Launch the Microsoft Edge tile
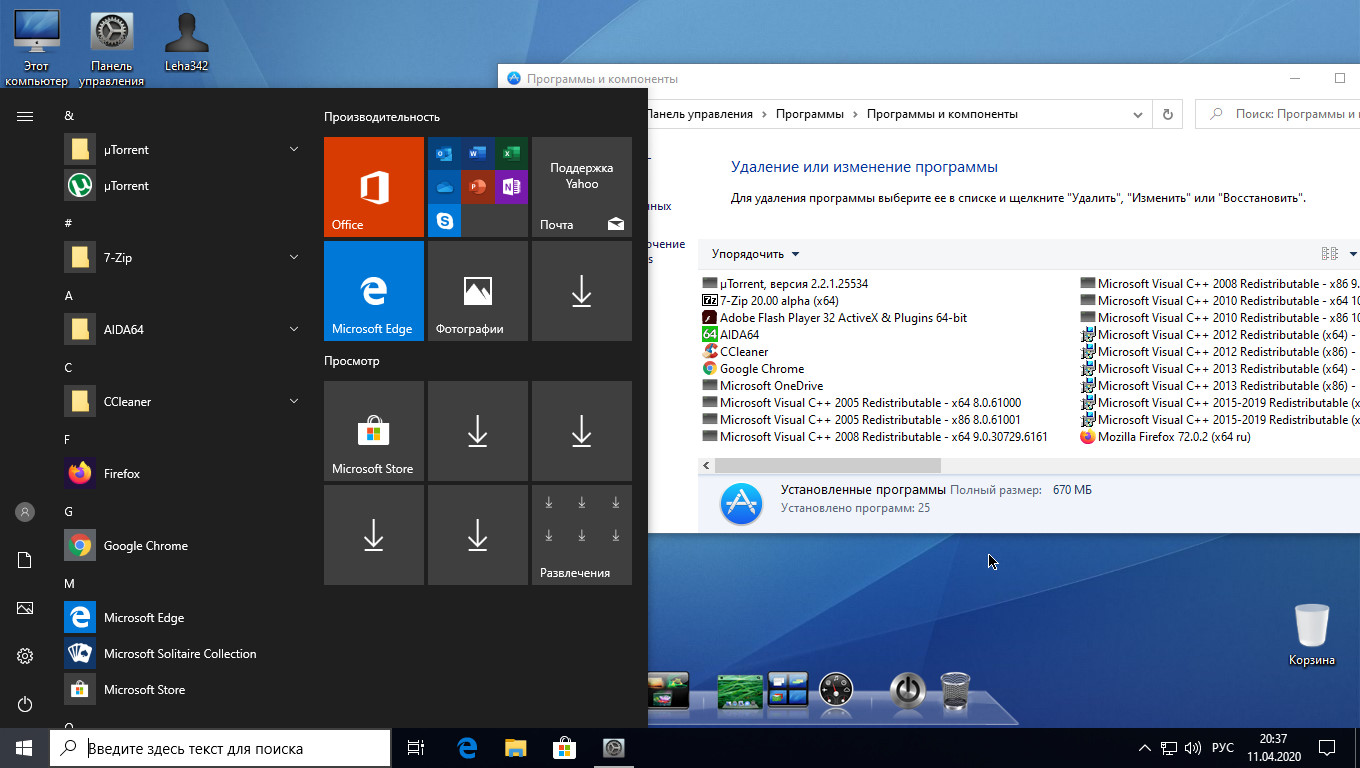Viewport: 1360px width, 768px height. (374, 291)
